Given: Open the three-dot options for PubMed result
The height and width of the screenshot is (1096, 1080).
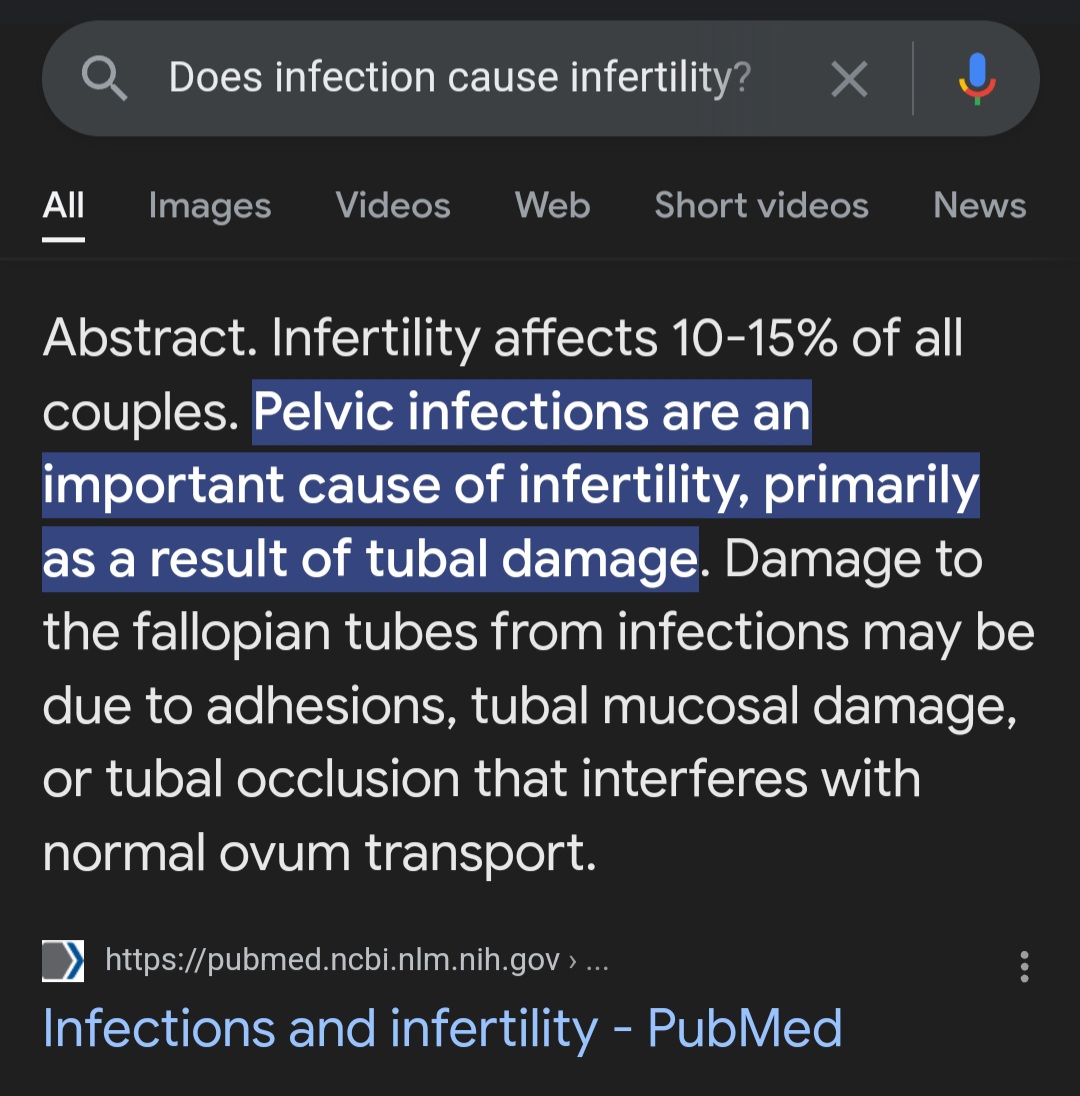Looking at the screenshot, I should point(1024,966).
